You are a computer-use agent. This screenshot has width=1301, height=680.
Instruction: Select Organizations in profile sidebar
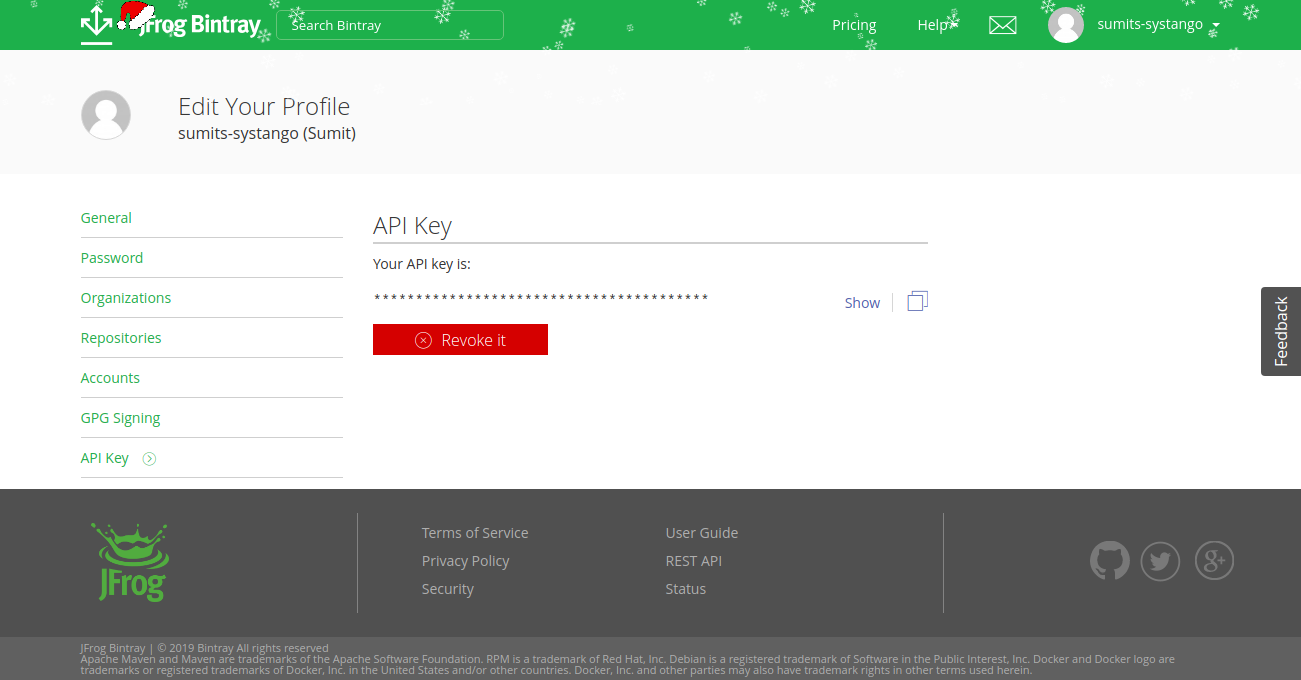[x=126, y=298]
